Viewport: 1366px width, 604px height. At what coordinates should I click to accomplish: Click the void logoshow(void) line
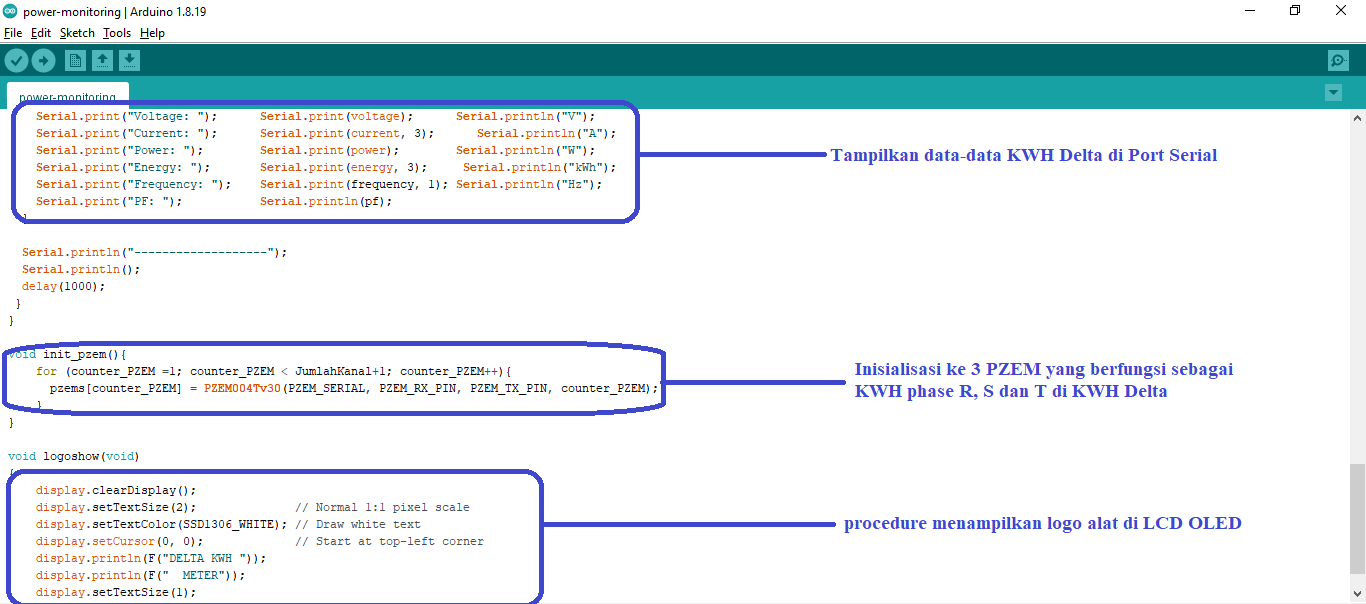tap(74, 456)
